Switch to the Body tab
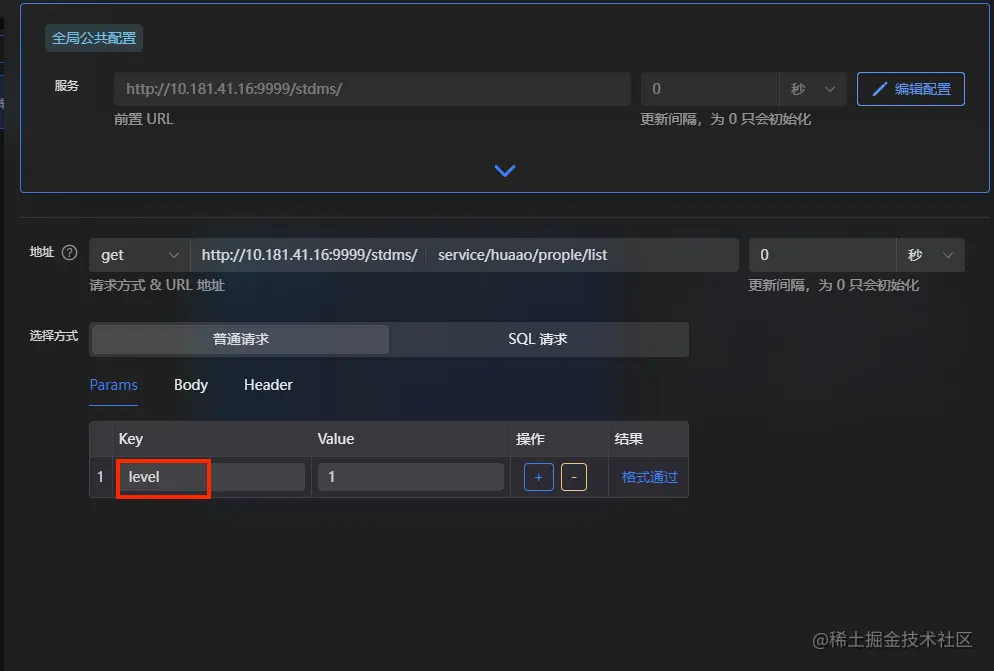 click(191, 385)
